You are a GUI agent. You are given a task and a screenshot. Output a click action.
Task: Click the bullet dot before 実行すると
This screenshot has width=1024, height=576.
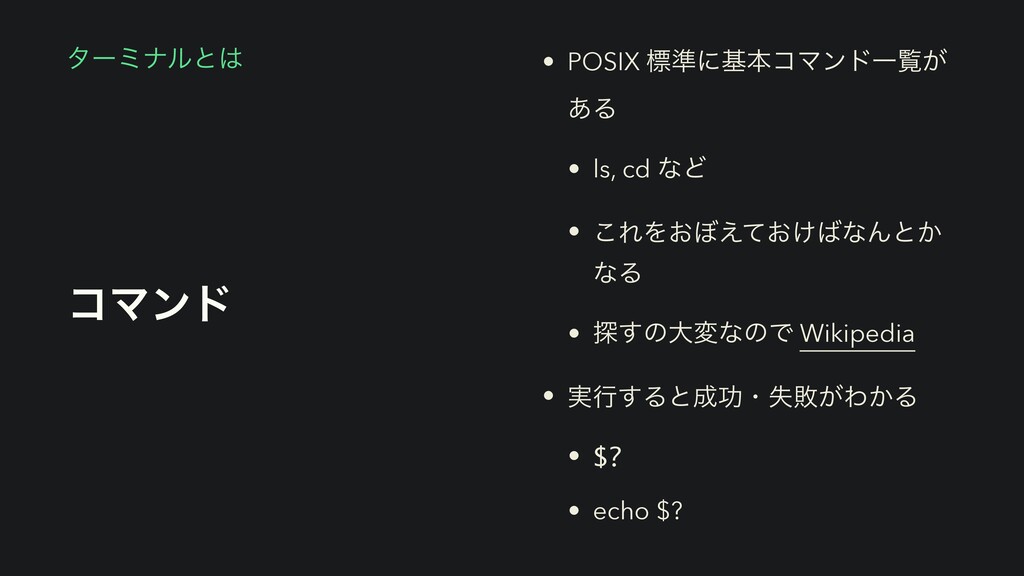(x=549, y=395)
